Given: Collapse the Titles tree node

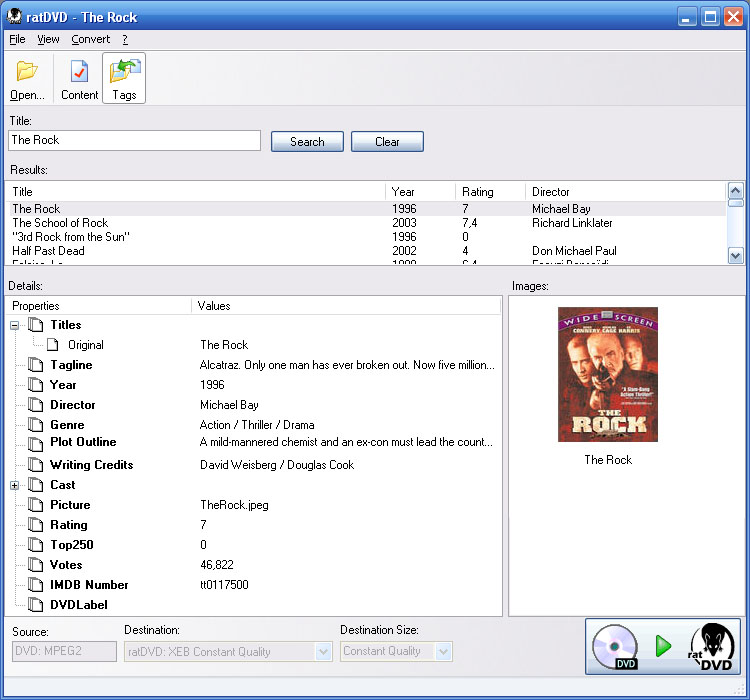Looking at the screenshot, I should tap(15, 325).
